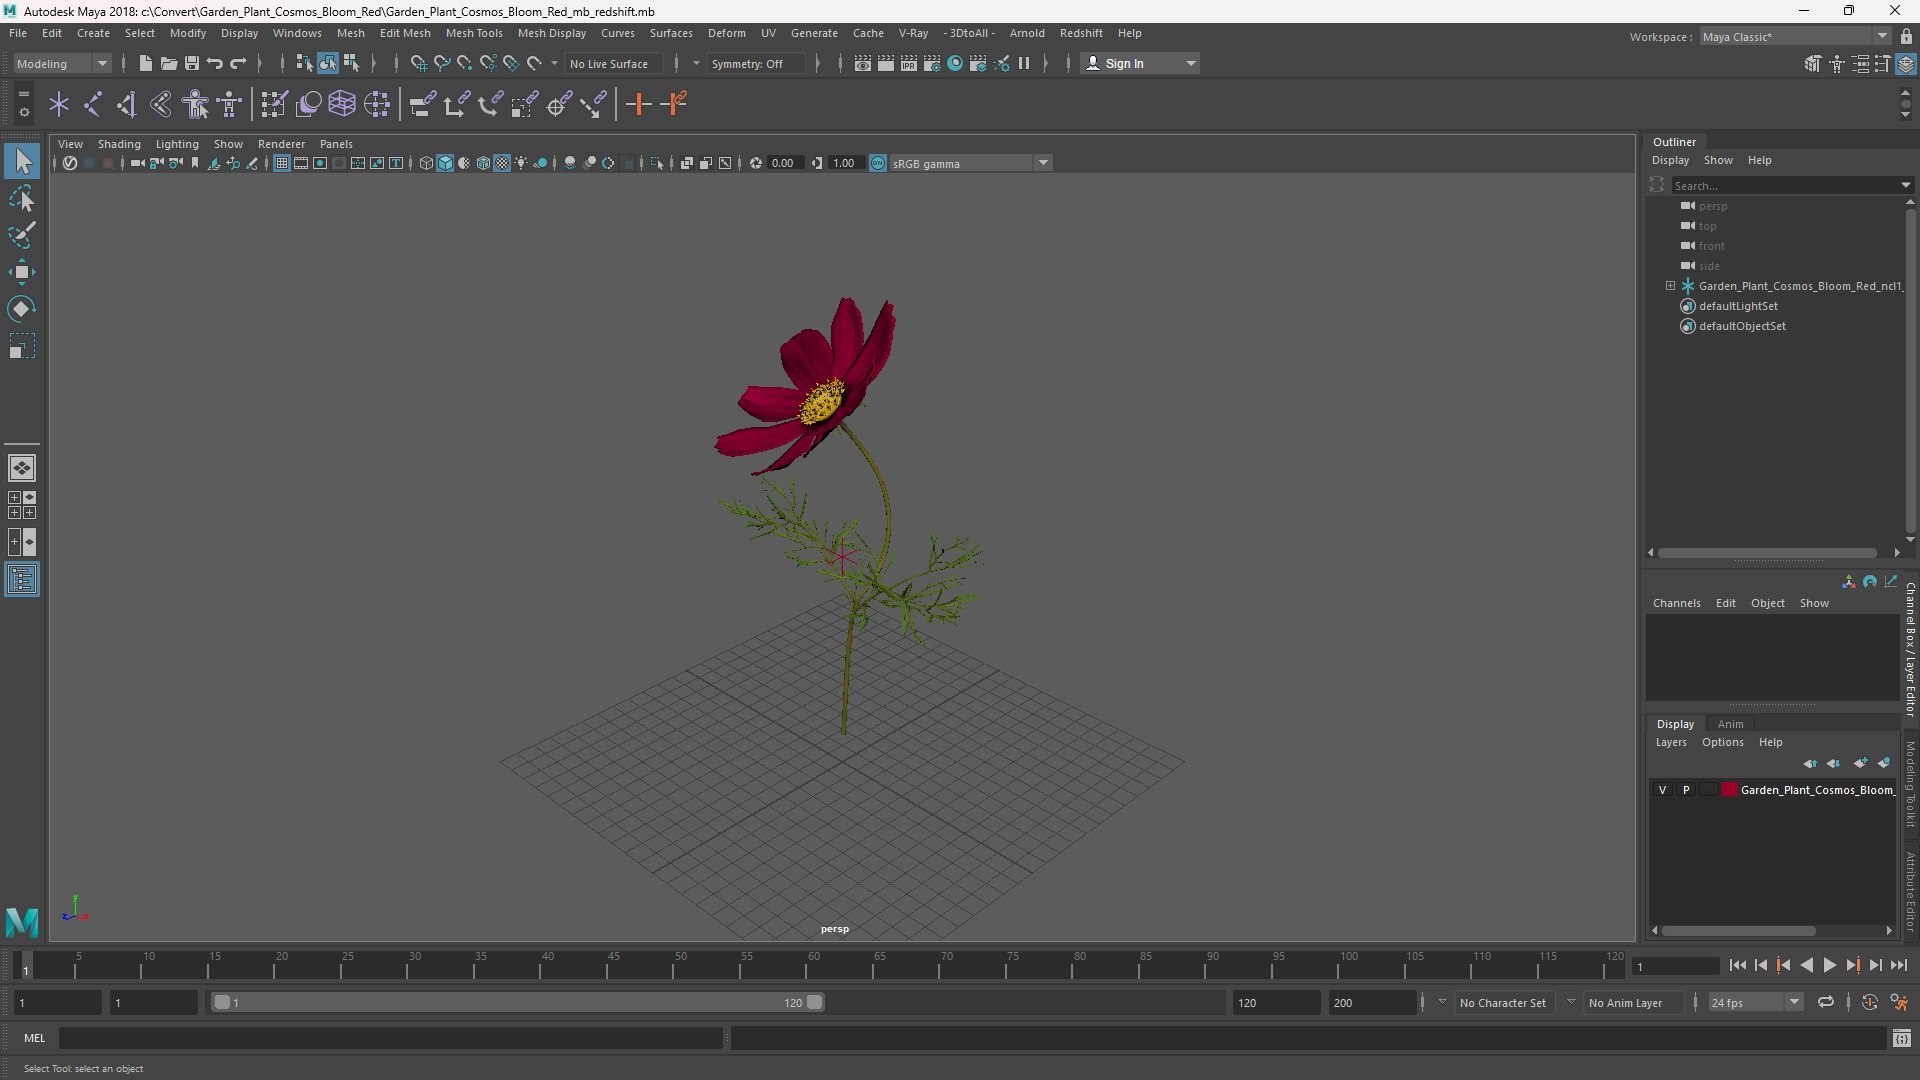
Task: Click the Render Current Frame icon
Action: [x=886, y=63]
